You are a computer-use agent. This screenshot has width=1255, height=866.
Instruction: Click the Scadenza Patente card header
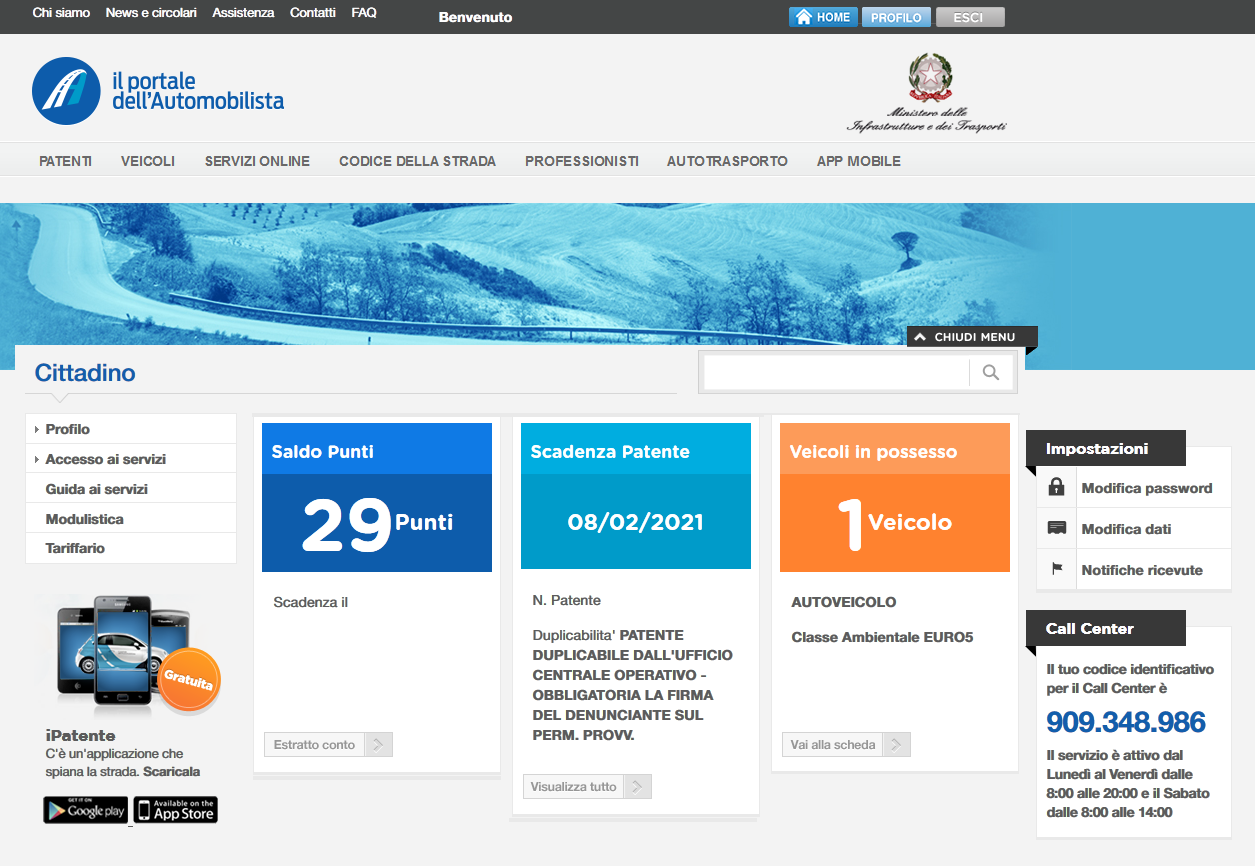636,449
